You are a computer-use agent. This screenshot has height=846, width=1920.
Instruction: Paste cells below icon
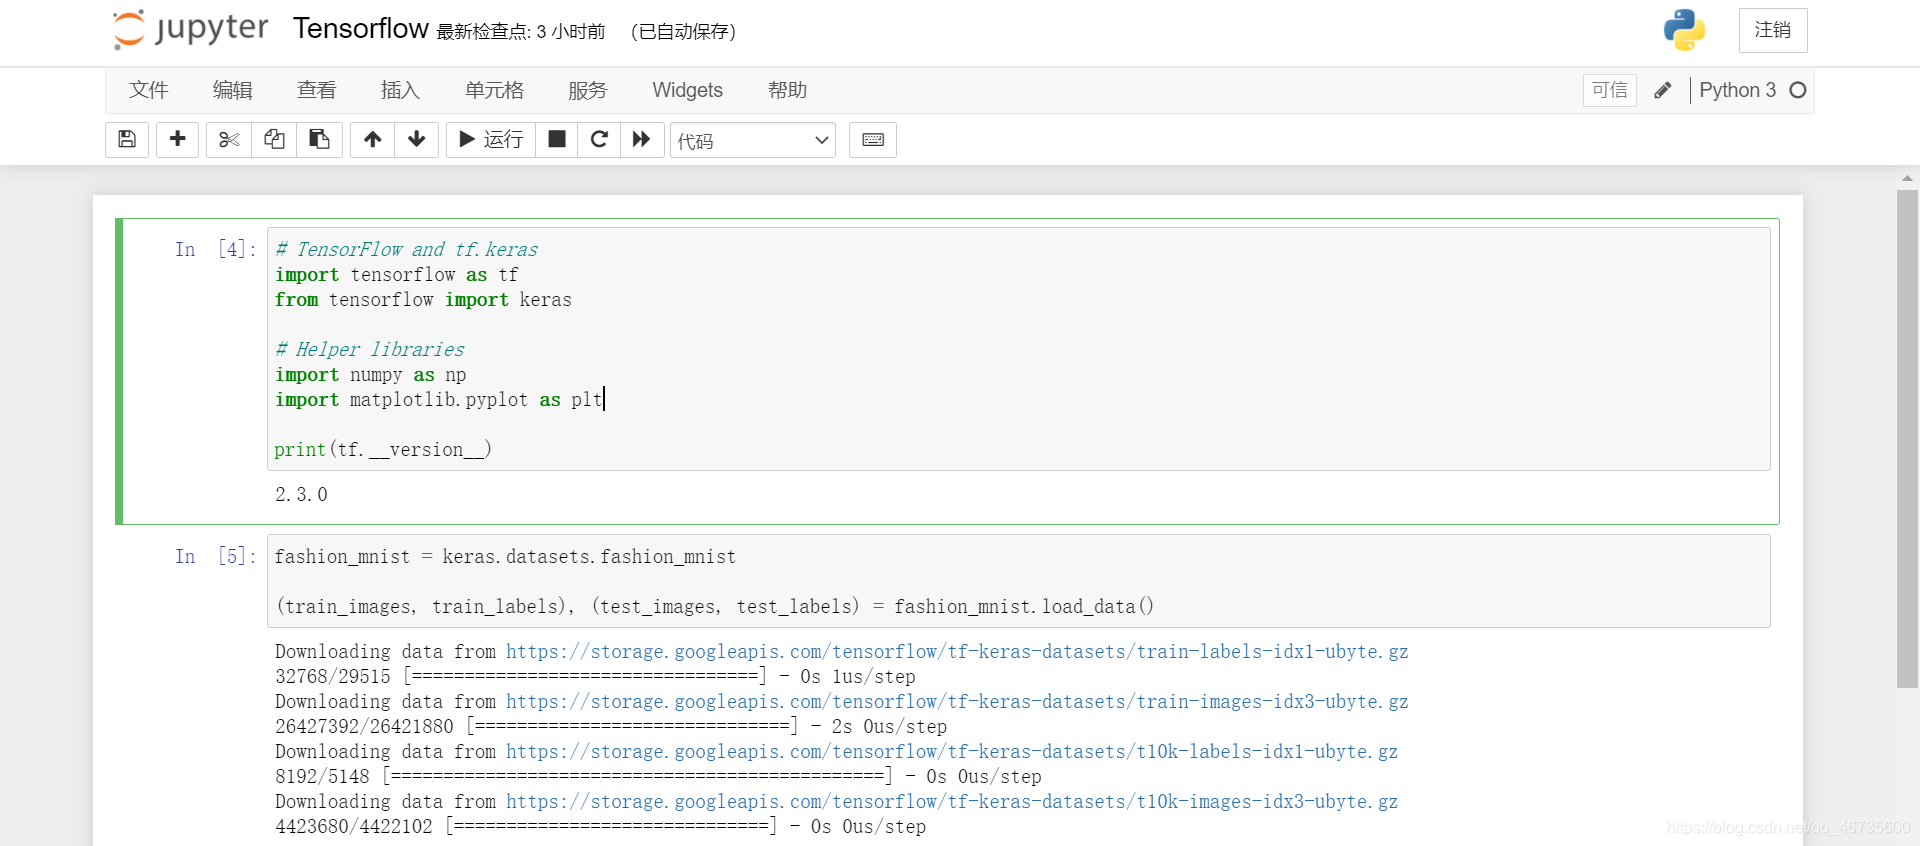319,140
